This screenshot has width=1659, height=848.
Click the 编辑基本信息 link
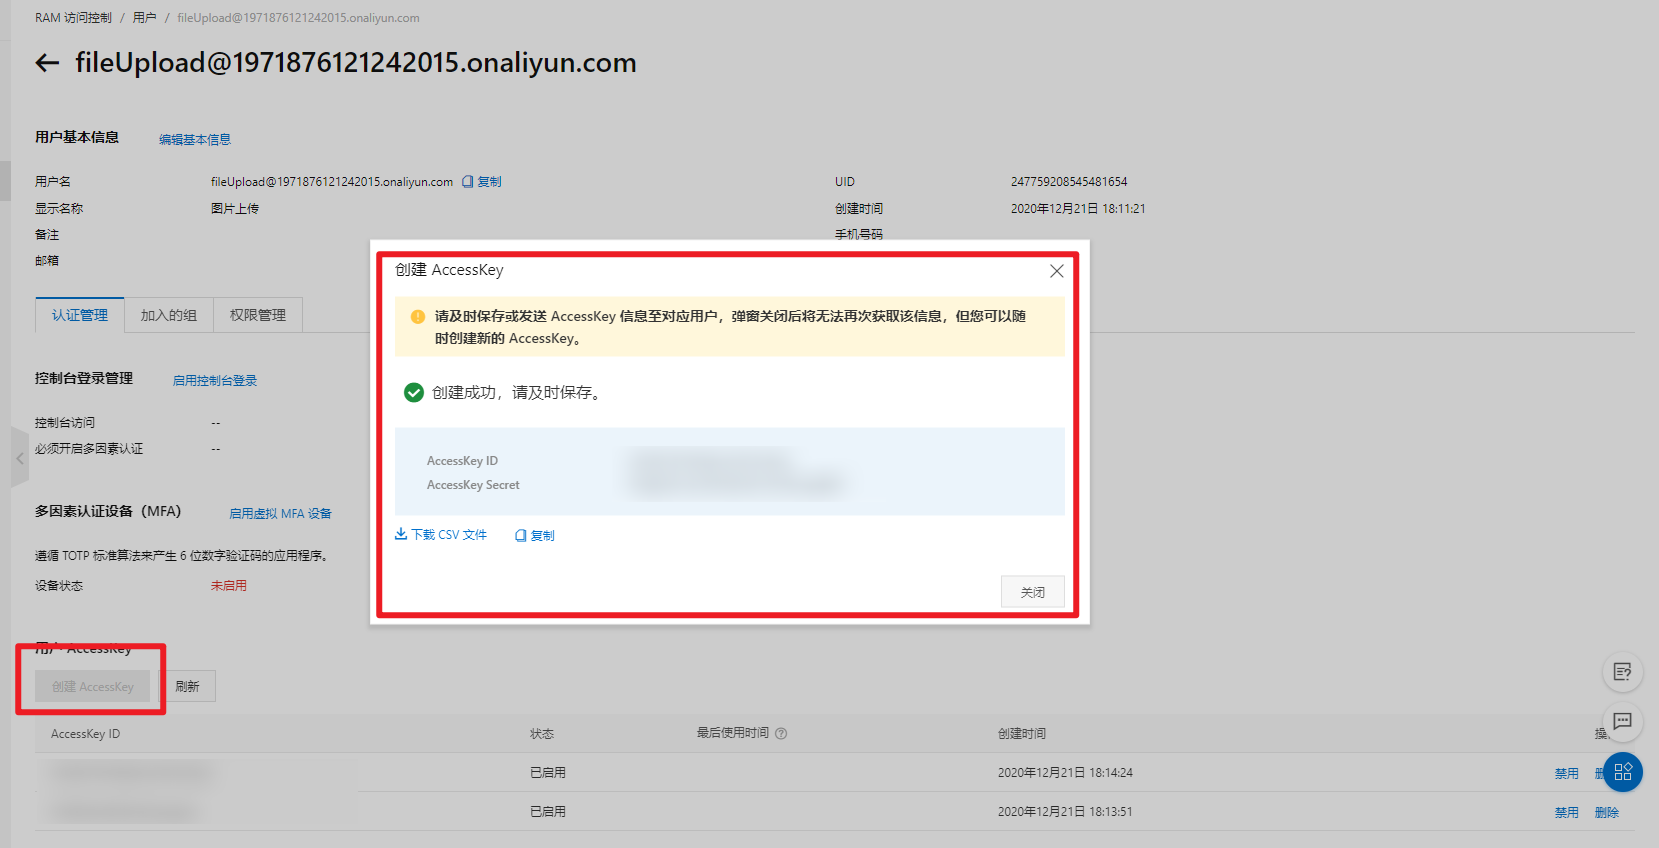(195, 140)
